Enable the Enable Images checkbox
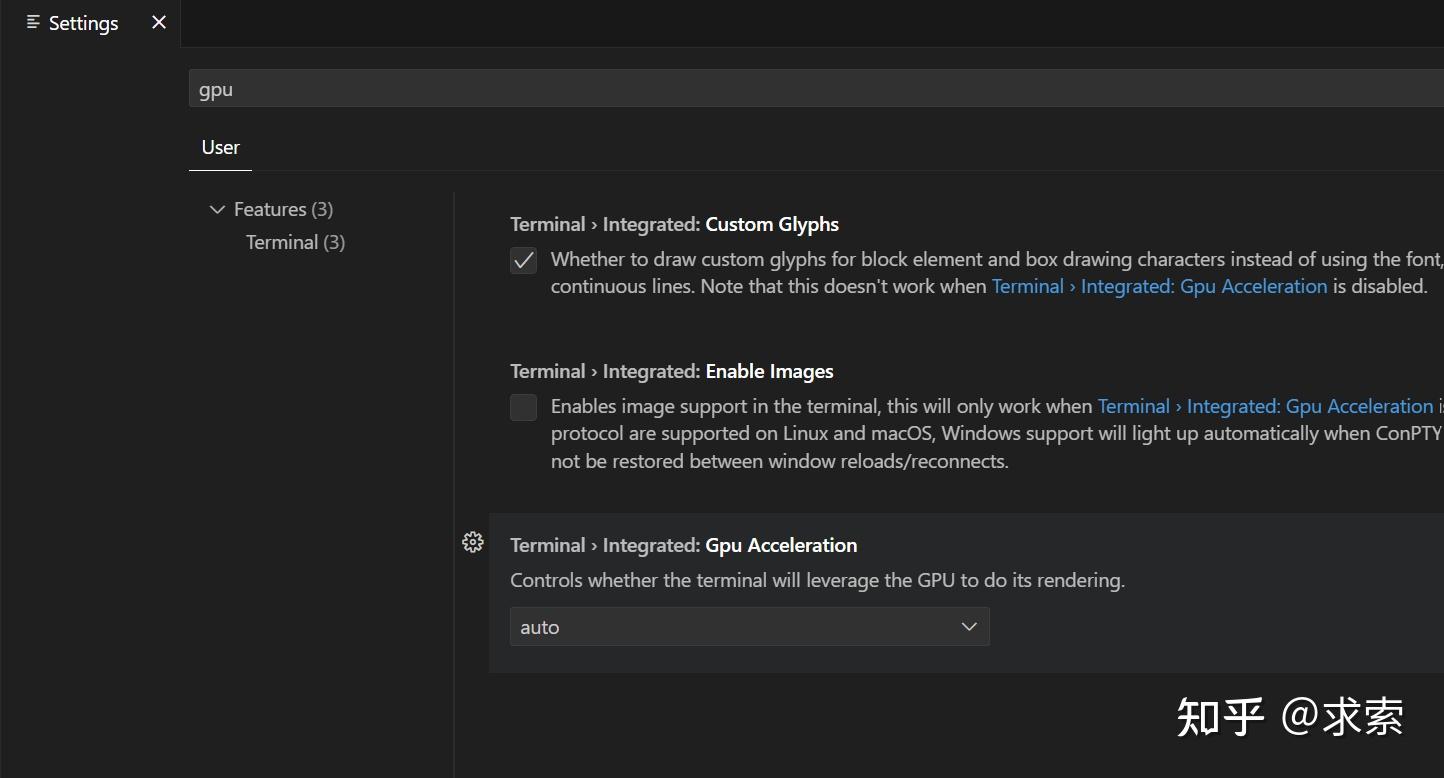The width and height of the screenshot is (1444, 778). (x=523, y=407)
